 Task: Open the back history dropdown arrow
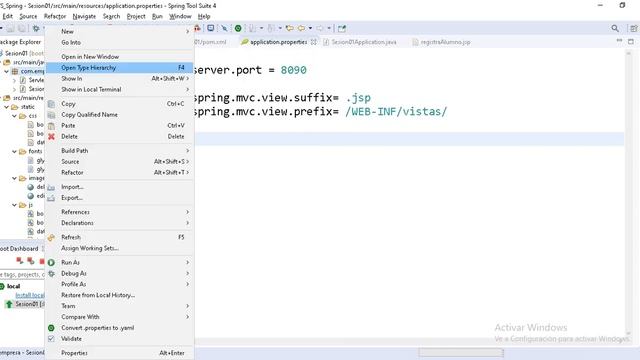coord(310,28)
